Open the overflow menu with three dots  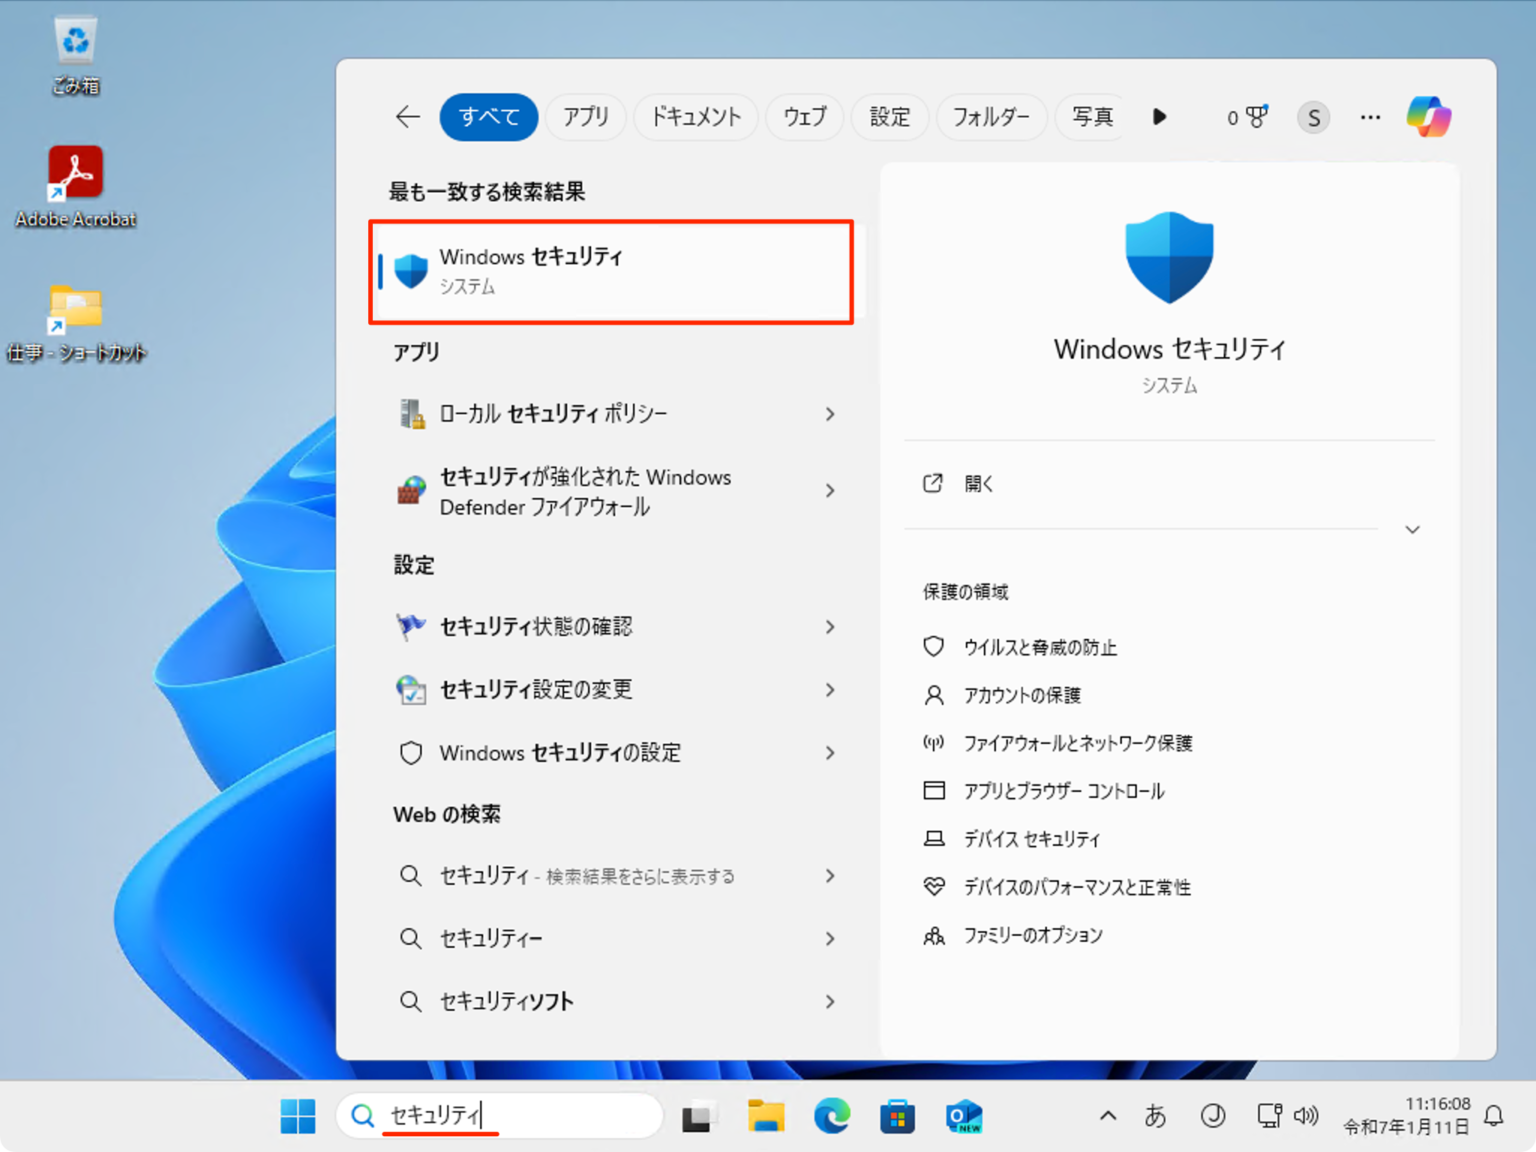[x=1369, y=117]
